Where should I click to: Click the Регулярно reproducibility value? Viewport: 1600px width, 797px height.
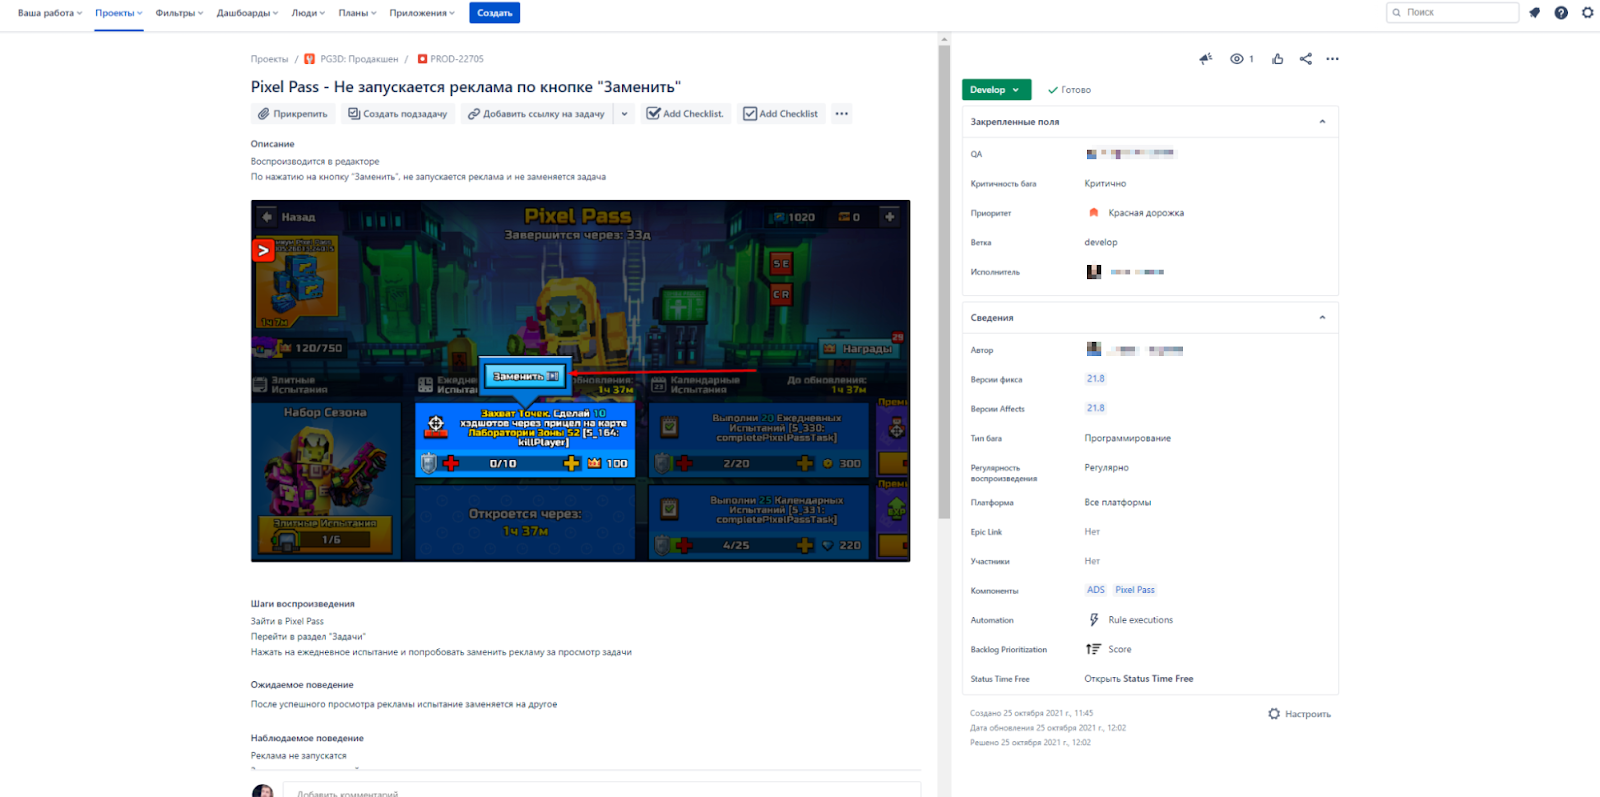(x=1107, y=467)
